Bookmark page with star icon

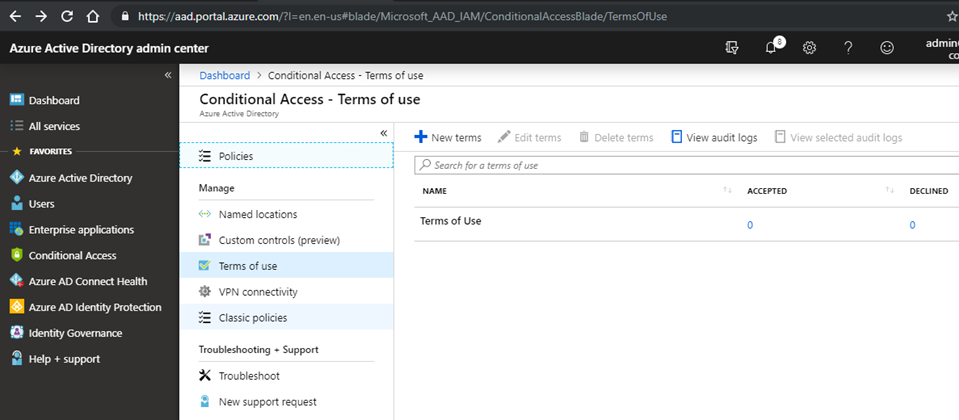pos(952,17)
